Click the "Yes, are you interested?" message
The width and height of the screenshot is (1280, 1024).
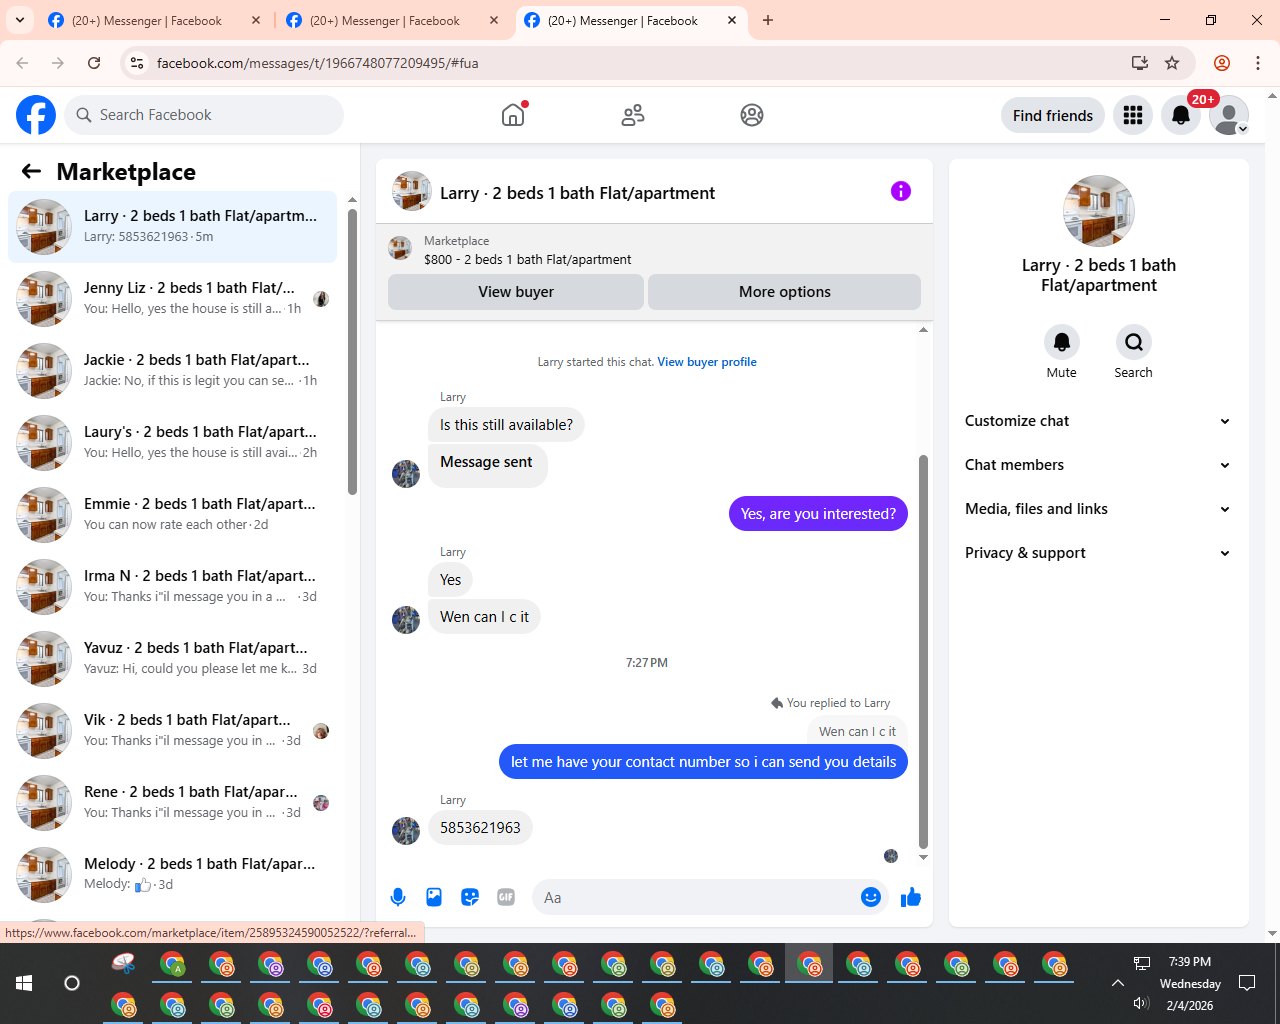tap(818, 514)
